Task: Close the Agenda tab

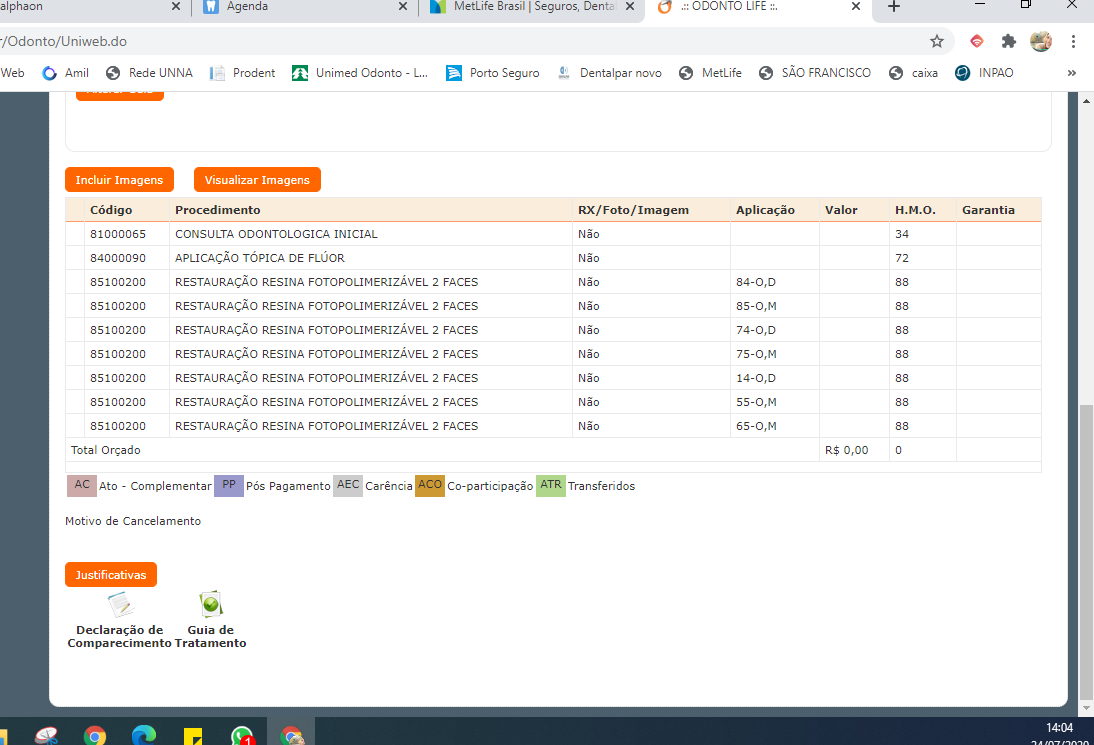Action: [x=403, y=6]
